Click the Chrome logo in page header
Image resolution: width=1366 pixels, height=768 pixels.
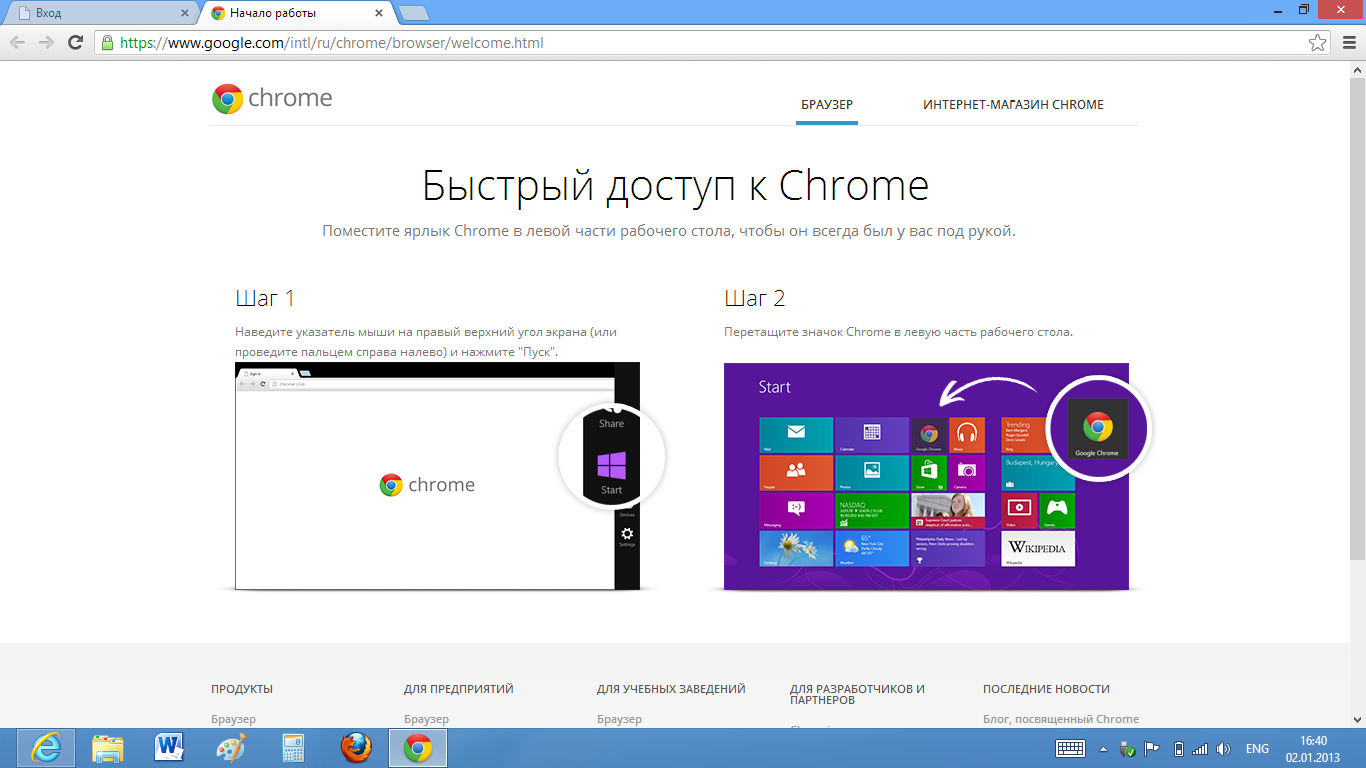point(272,98)
